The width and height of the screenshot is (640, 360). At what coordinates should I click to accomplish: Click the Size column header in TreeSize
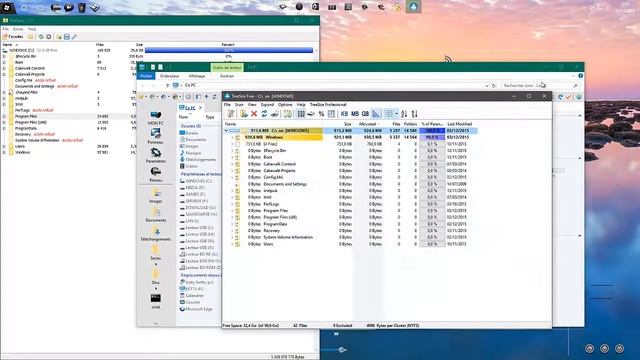point(347,124)
